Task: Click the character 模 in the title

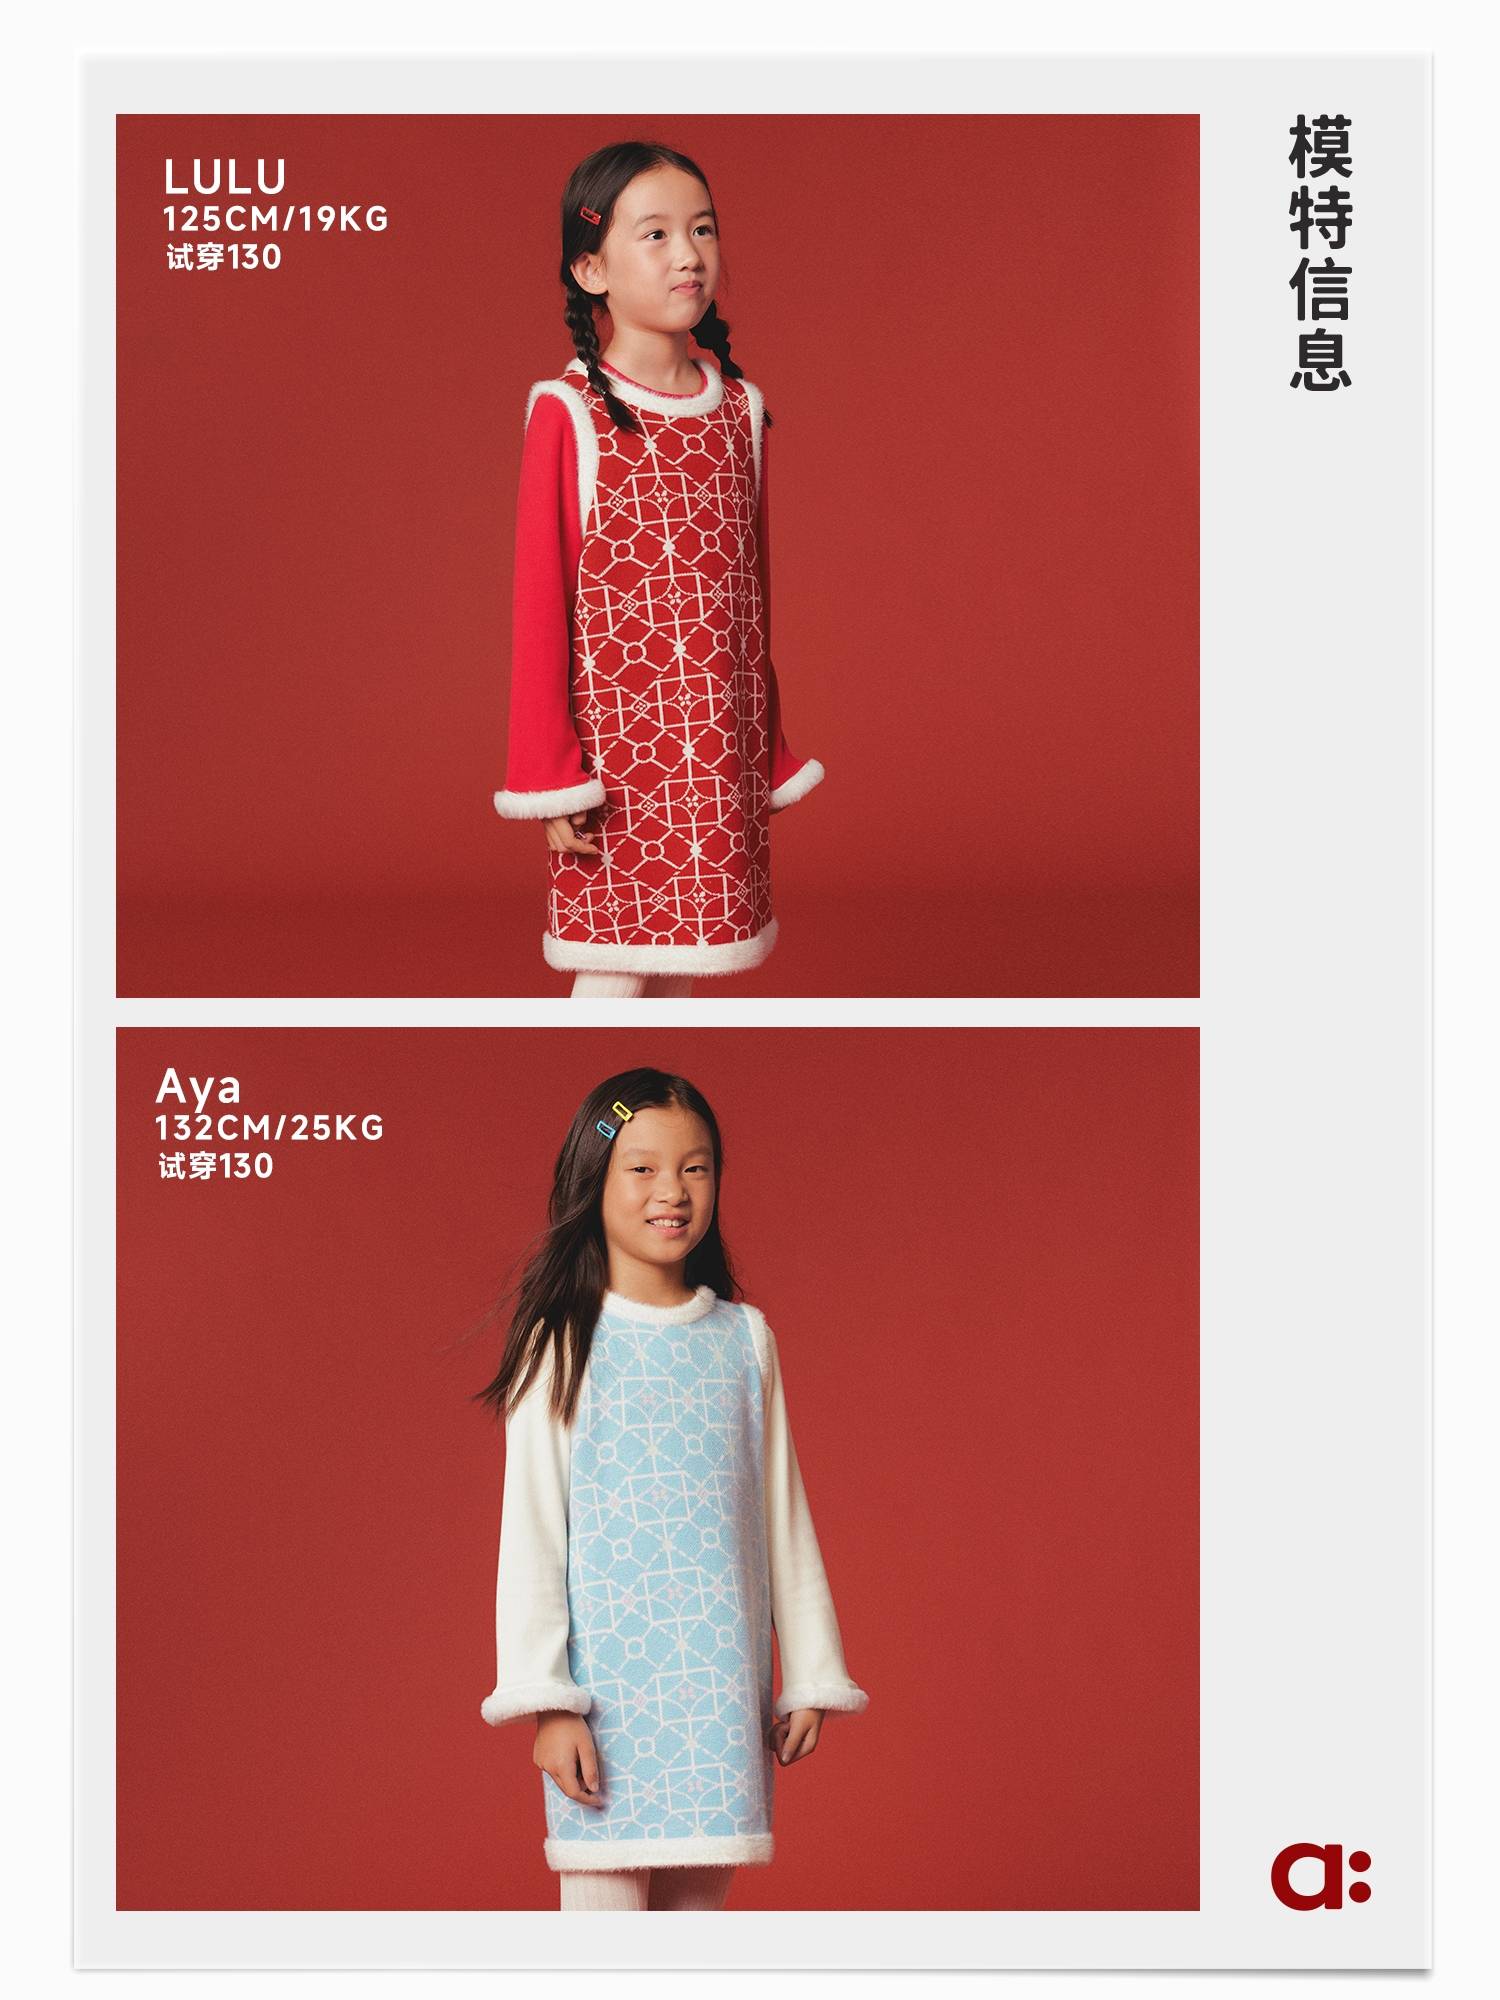Action: coord(1320,146)
